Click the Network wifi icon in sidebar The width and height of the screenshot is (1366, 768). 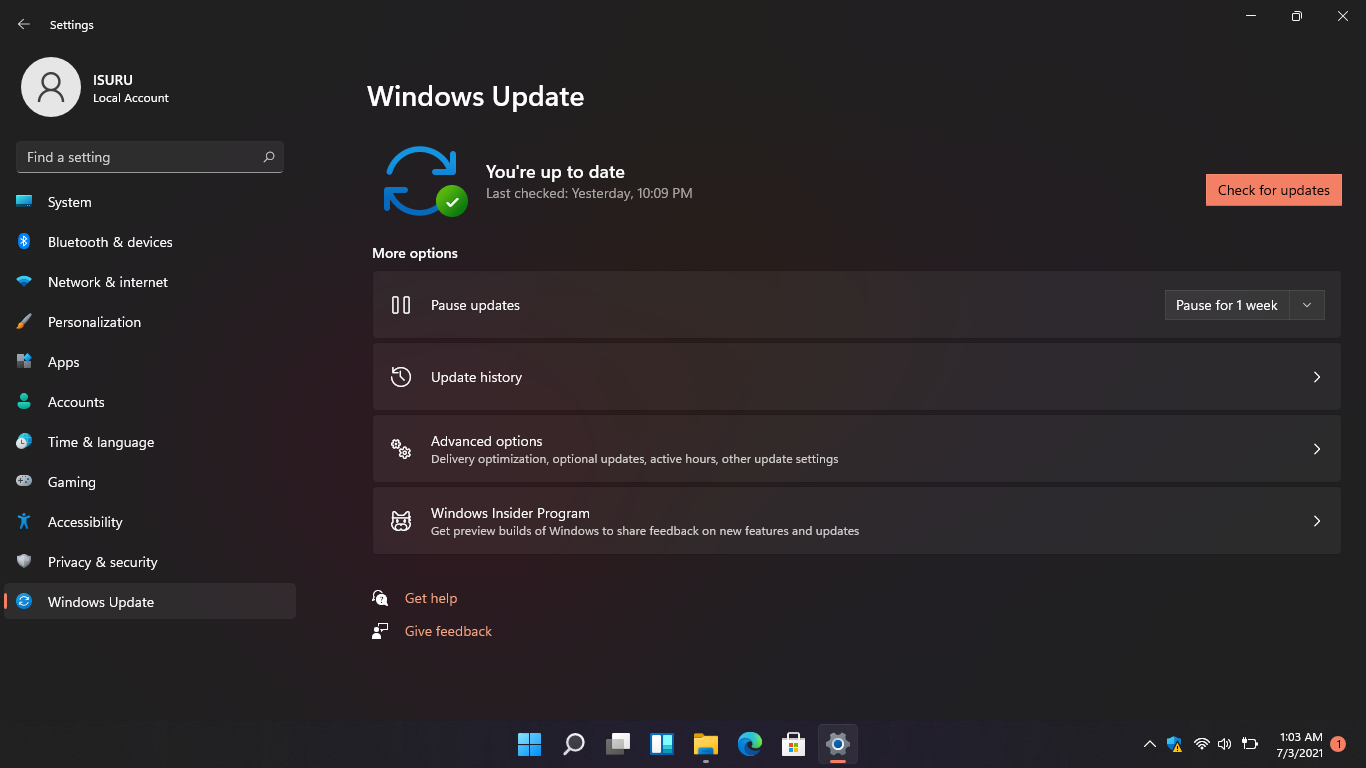[x=24, y=282]
